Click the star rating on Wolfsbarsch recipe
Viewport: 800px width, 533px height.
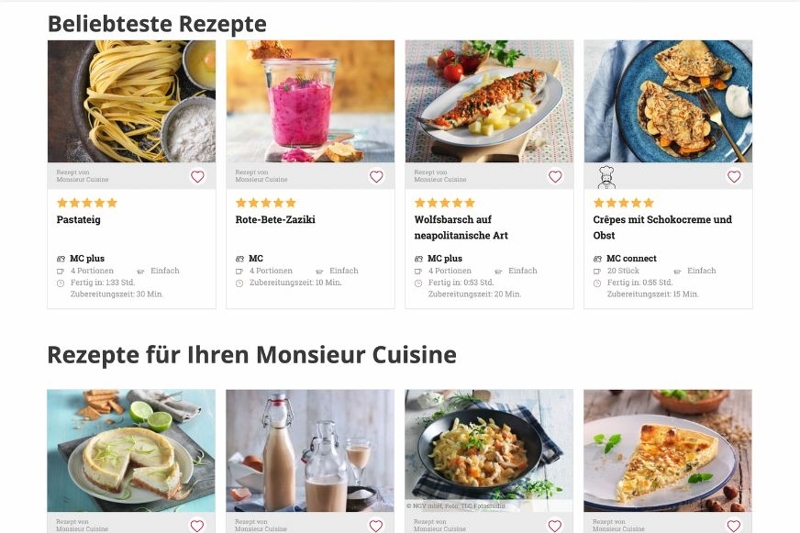pyautogui.click(x=445, y=203)
